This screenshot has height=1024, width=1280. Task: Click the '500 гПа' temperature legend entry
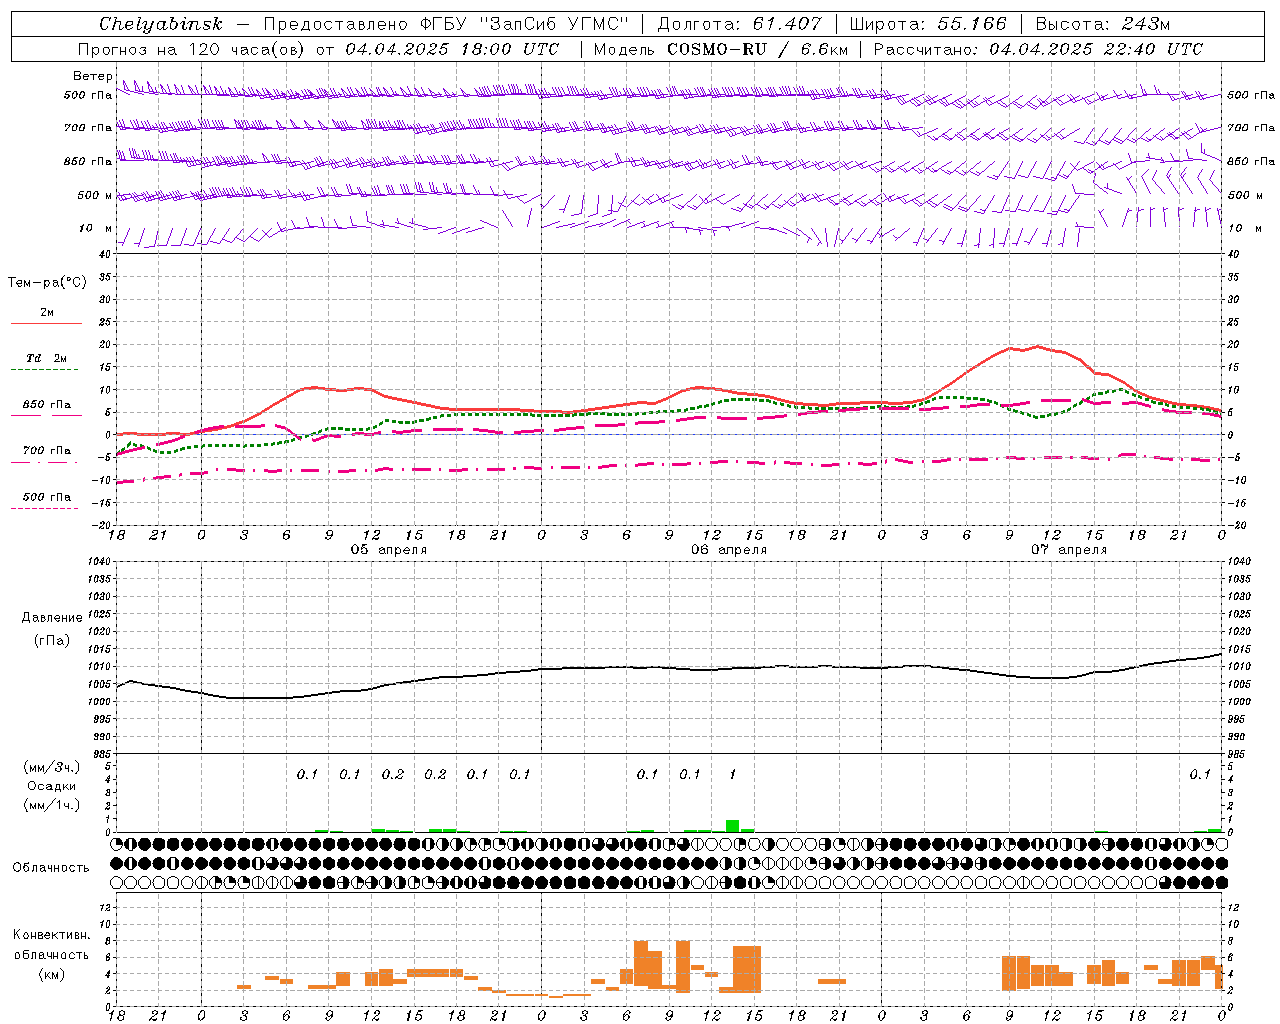point(47,497)
